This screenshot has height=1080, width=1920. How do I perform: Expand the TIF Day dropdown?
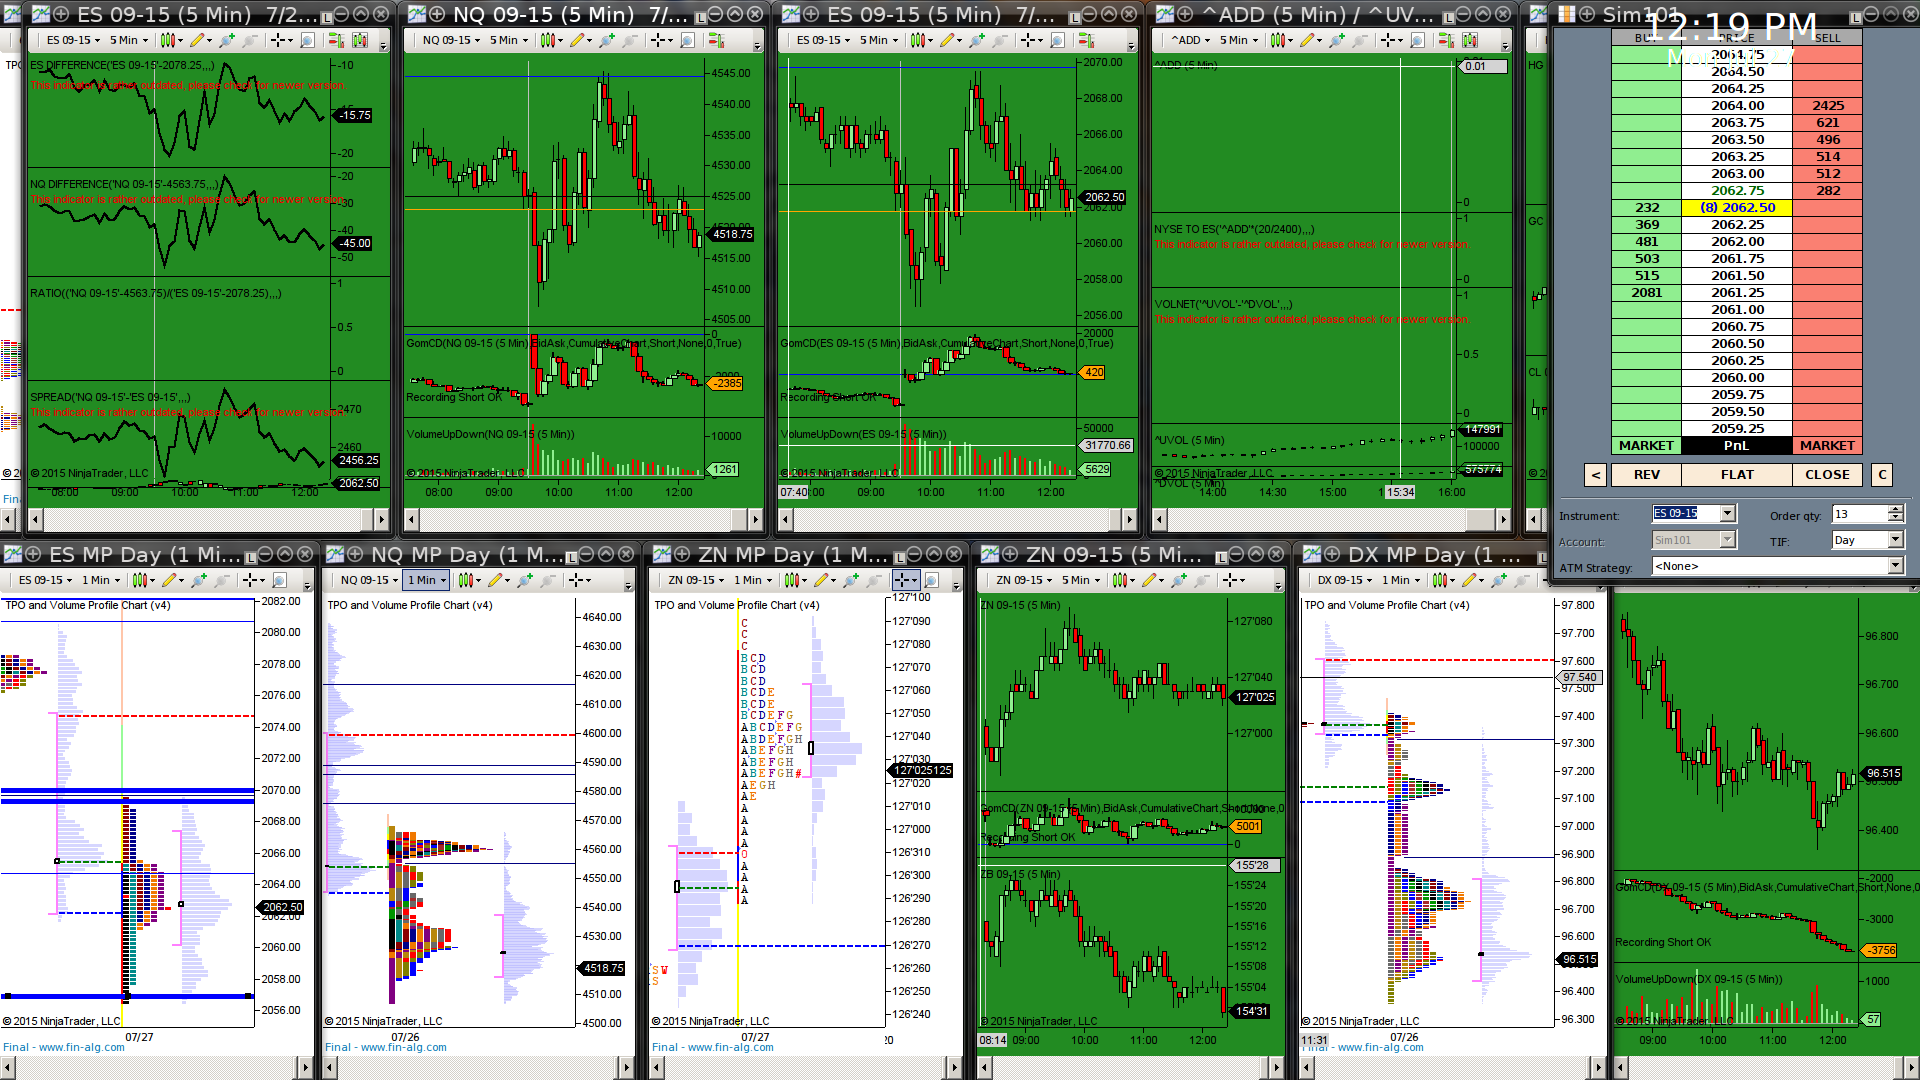coord(1894,540)
